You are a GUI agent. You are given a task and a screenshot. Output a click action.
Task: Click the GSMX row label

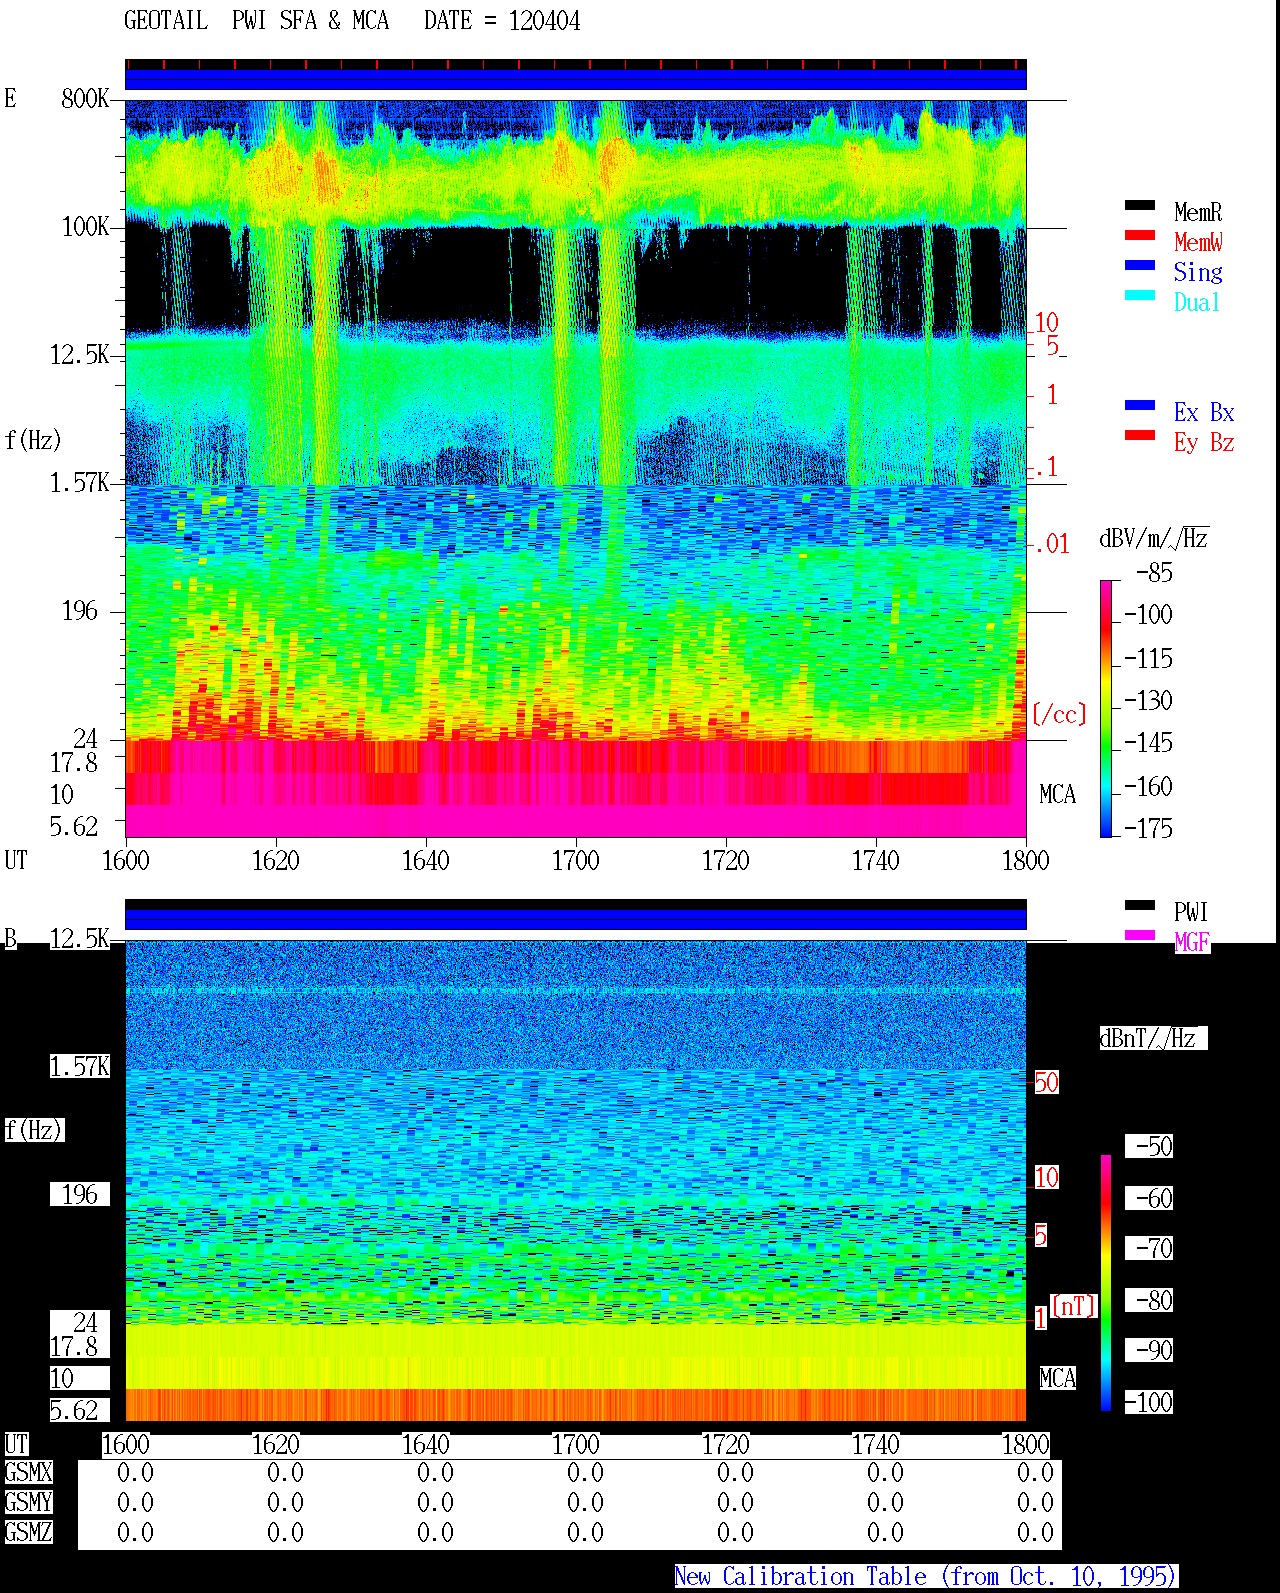[28, 1473]
